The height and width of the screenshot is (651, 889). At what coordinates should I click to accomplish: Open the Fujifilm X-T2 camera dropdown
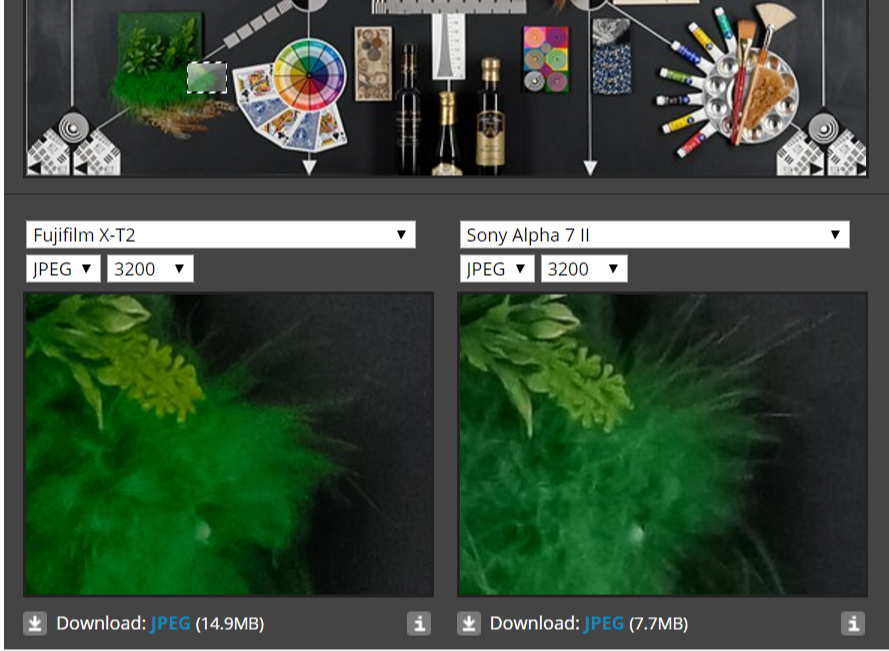pos(220,235)
